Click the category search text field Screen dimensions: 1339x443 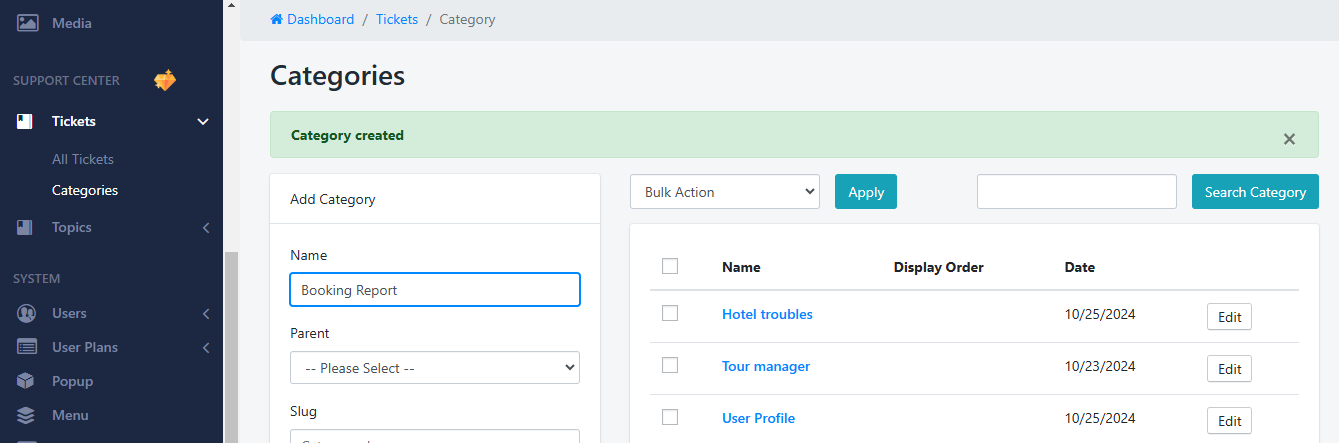(1076, 192)
